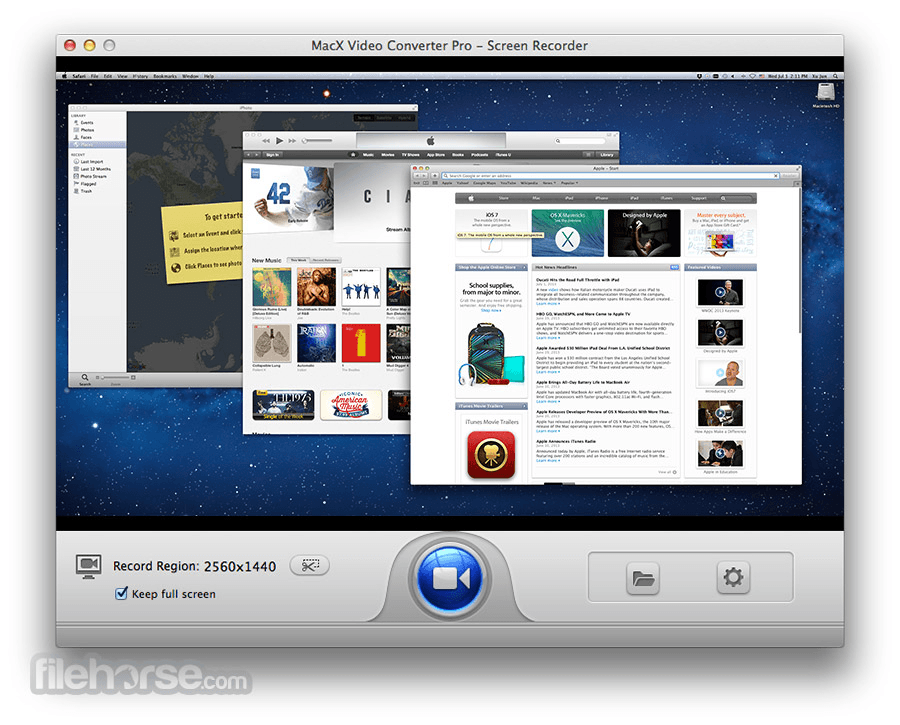Adjust the iTunes volume slider
The width and height of the screenshot is (900, 725).
(x=318, y=138)
